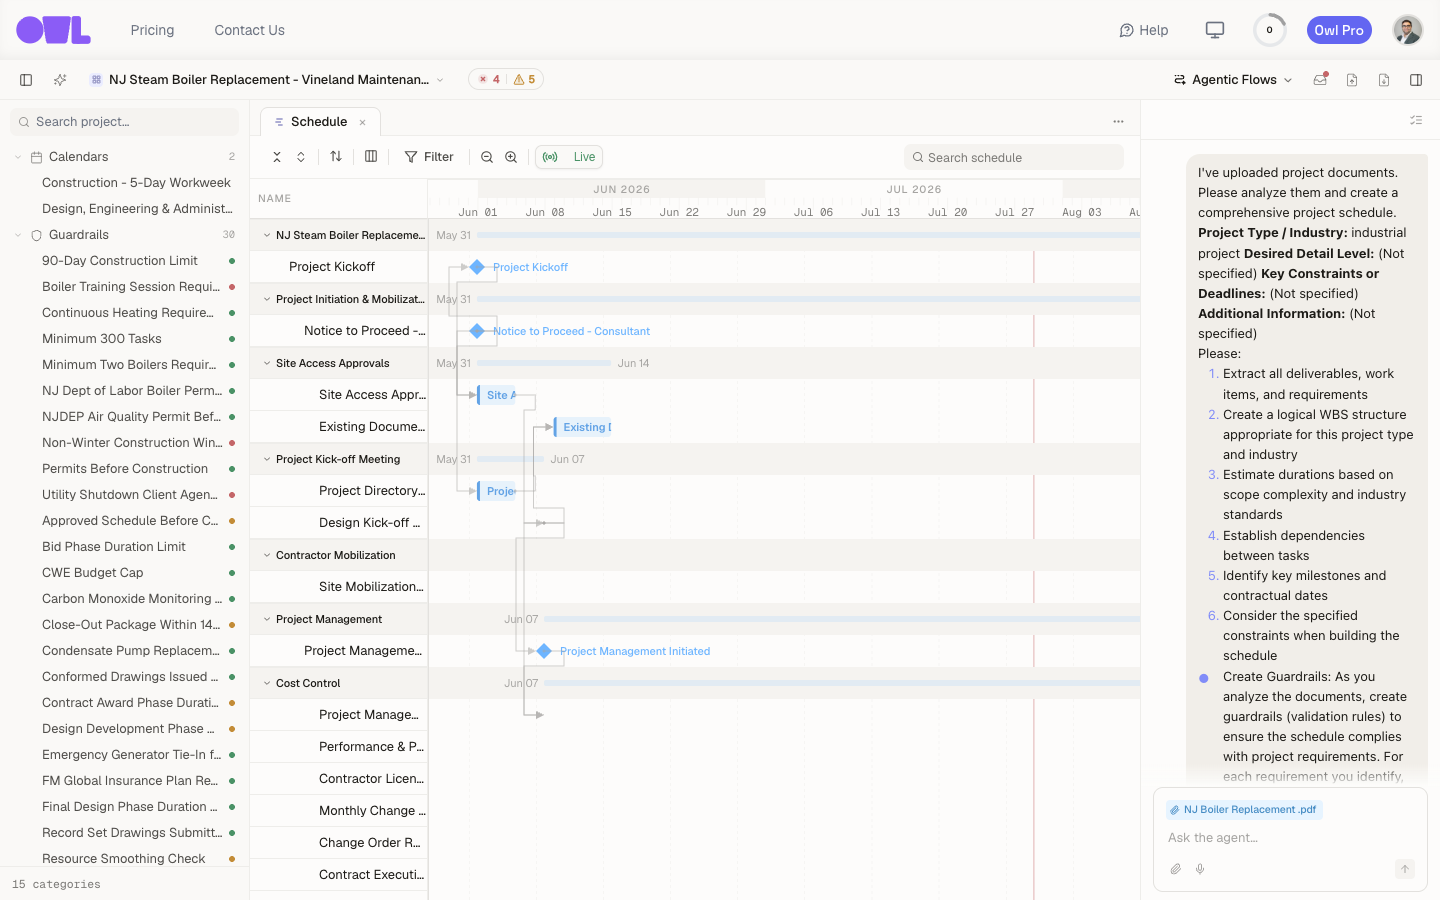The width and height of the screenshot is (1440, 900).
Task: Click the Ask the agent input
Action: 1290,838
